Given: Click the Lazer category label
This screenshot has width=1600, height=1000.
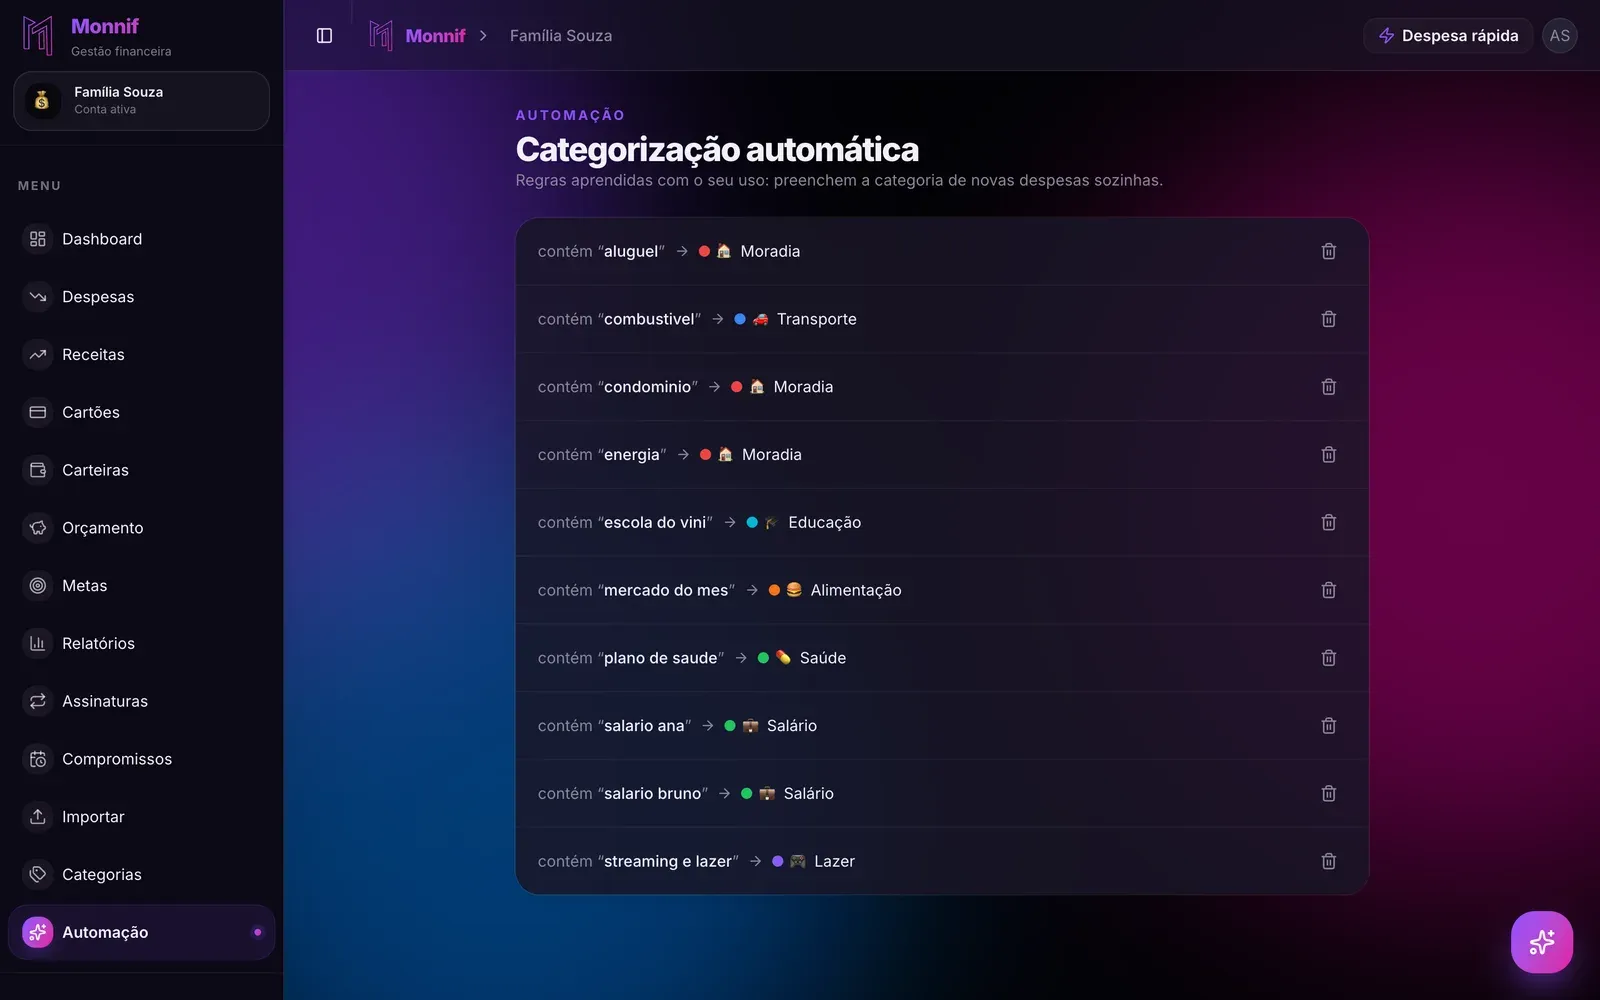Looking at the screenshot, I should 834,861.
